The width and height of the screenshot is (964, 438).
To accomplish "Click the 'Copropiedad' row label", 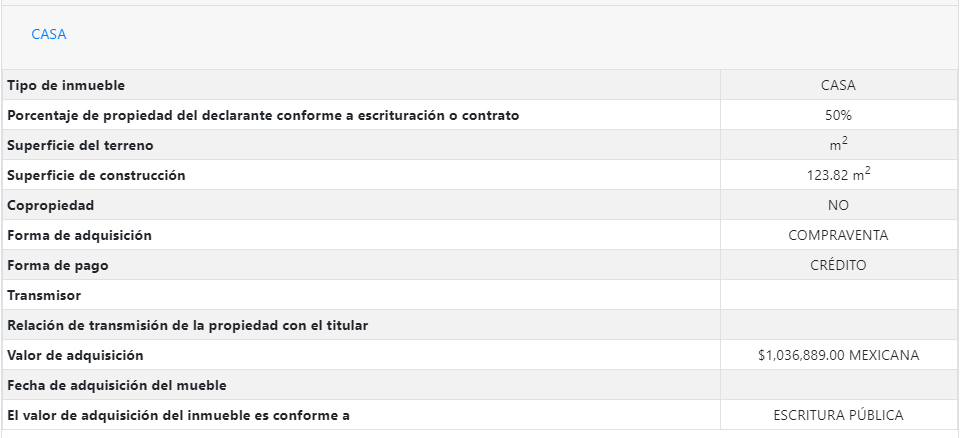I will pyautogui.click(x=51, y=205).
